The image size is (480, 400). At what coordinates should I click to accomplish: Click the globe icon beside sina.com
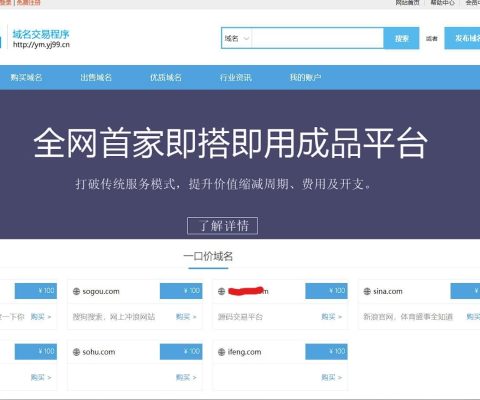click(367, 291)
